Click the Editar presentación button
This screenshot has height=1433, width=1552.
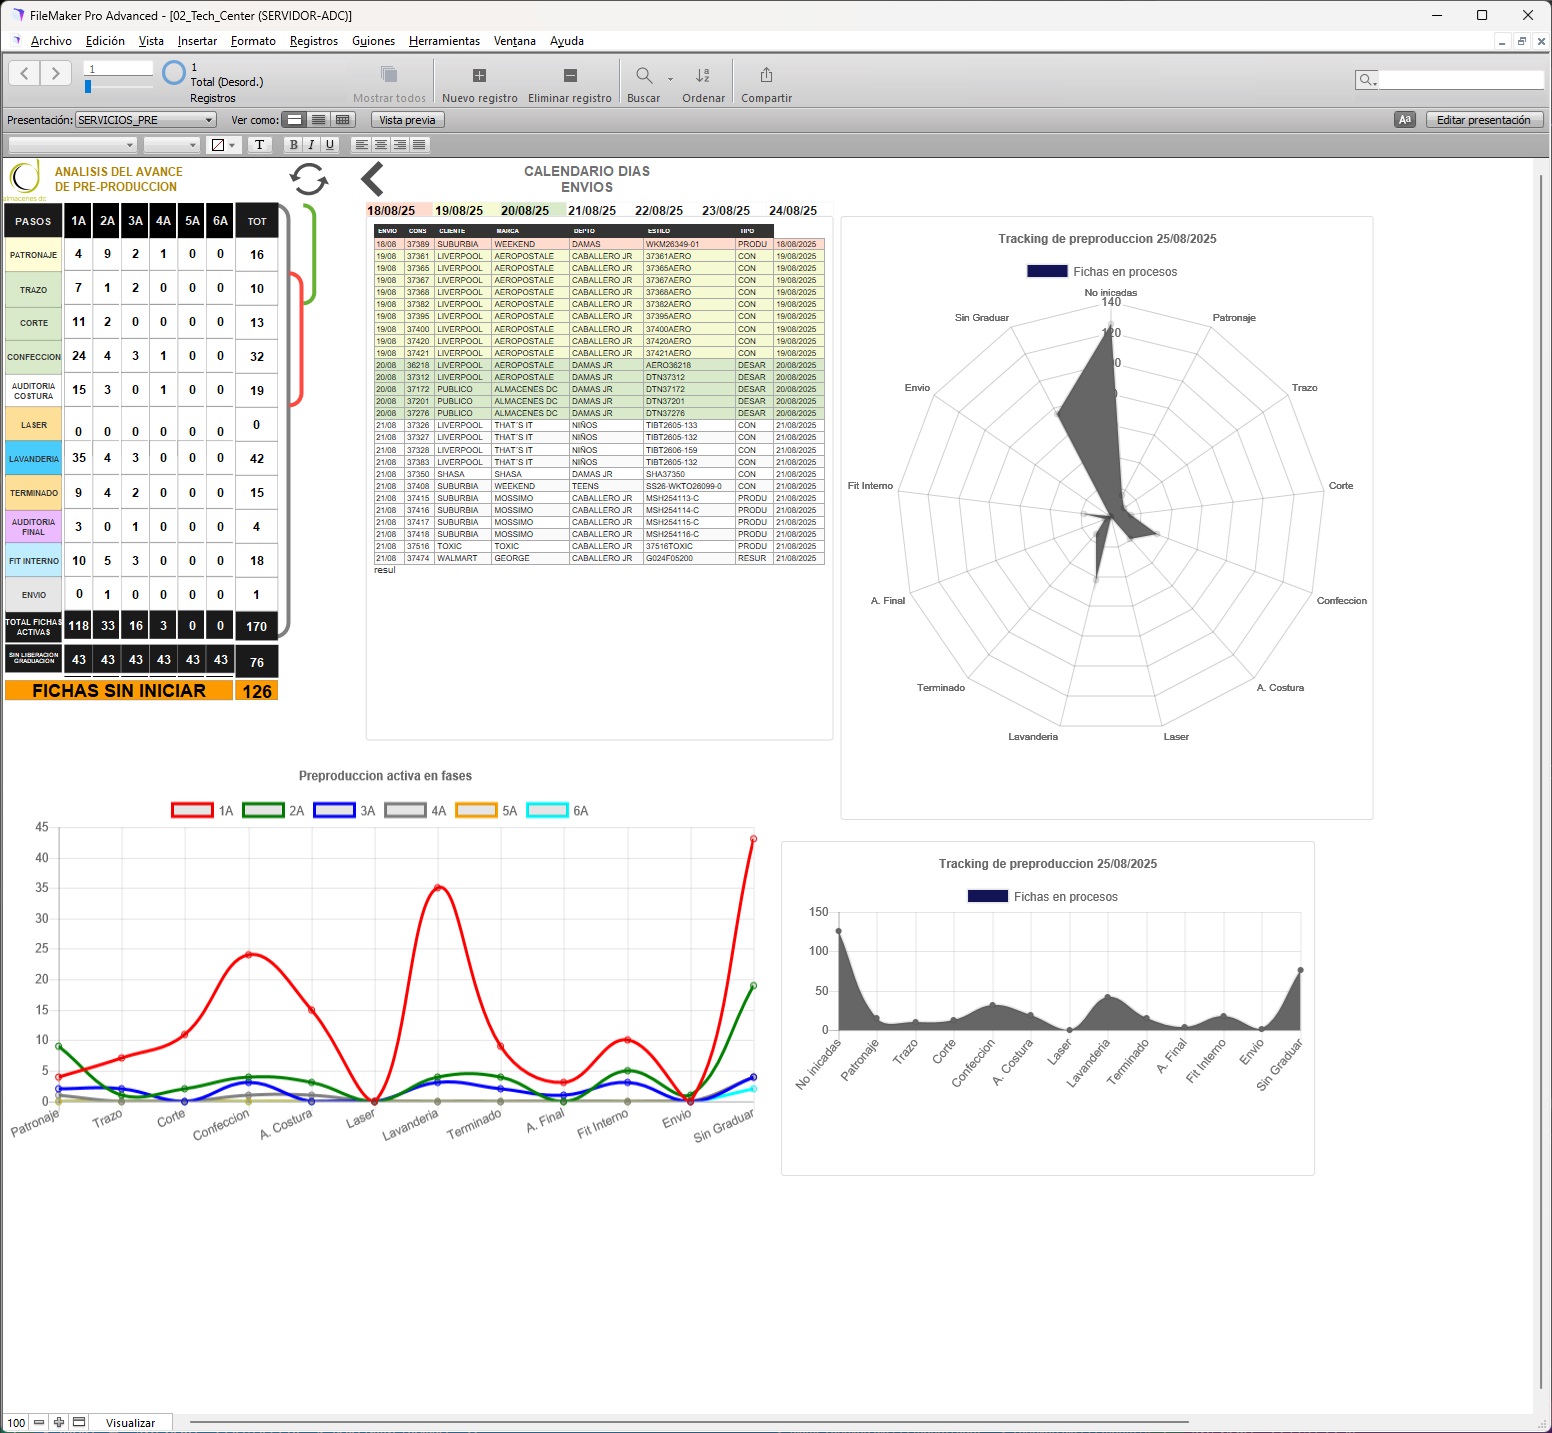[x=1483, y=120]
